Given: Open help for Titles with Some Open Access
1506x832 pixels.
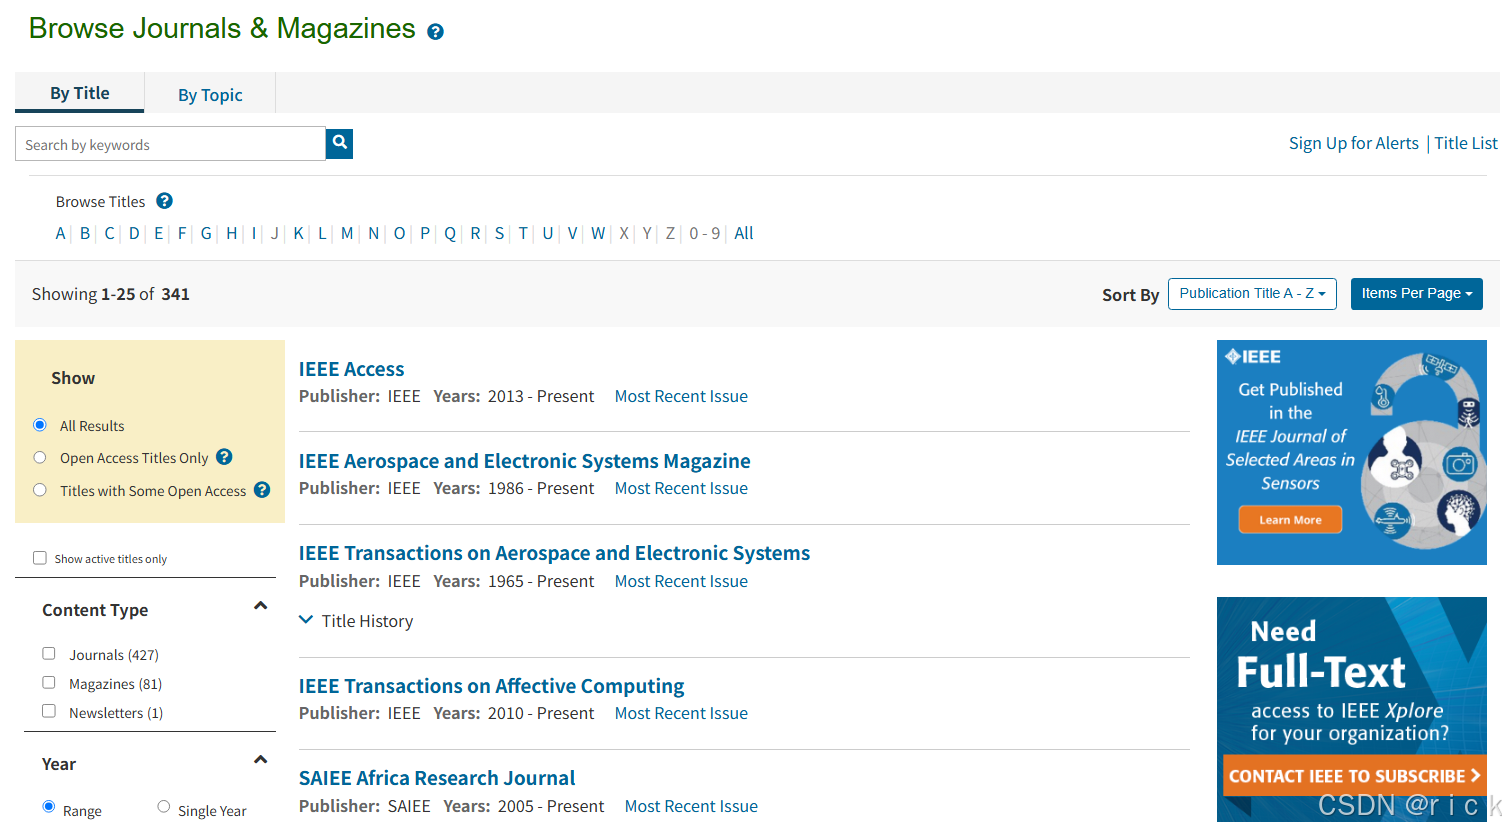Looking at the screenshot, I should (x=262, y=490).
